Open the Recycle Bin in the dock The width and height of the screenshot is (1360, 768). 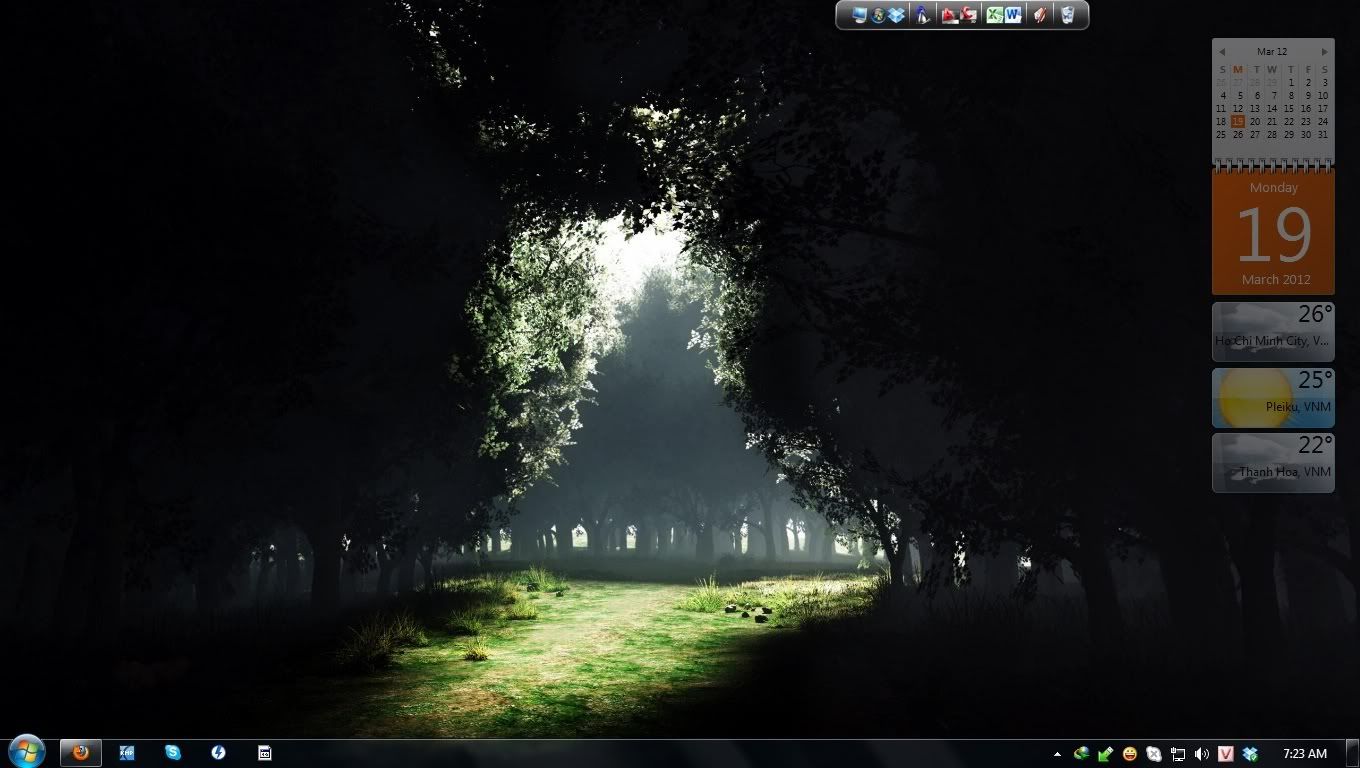(1070, 14)
